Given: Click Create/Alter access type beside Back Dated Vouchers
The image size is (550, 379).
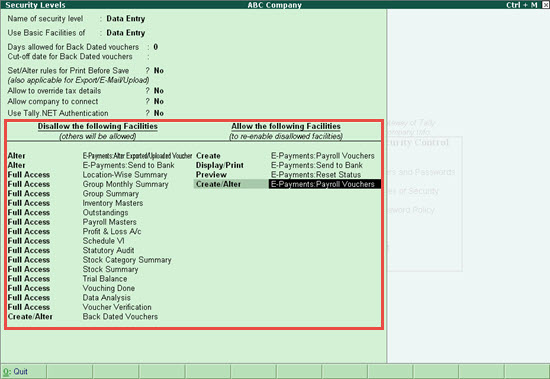Looking at the screenshot, I should pyautogui.click(x=30, y=317).
